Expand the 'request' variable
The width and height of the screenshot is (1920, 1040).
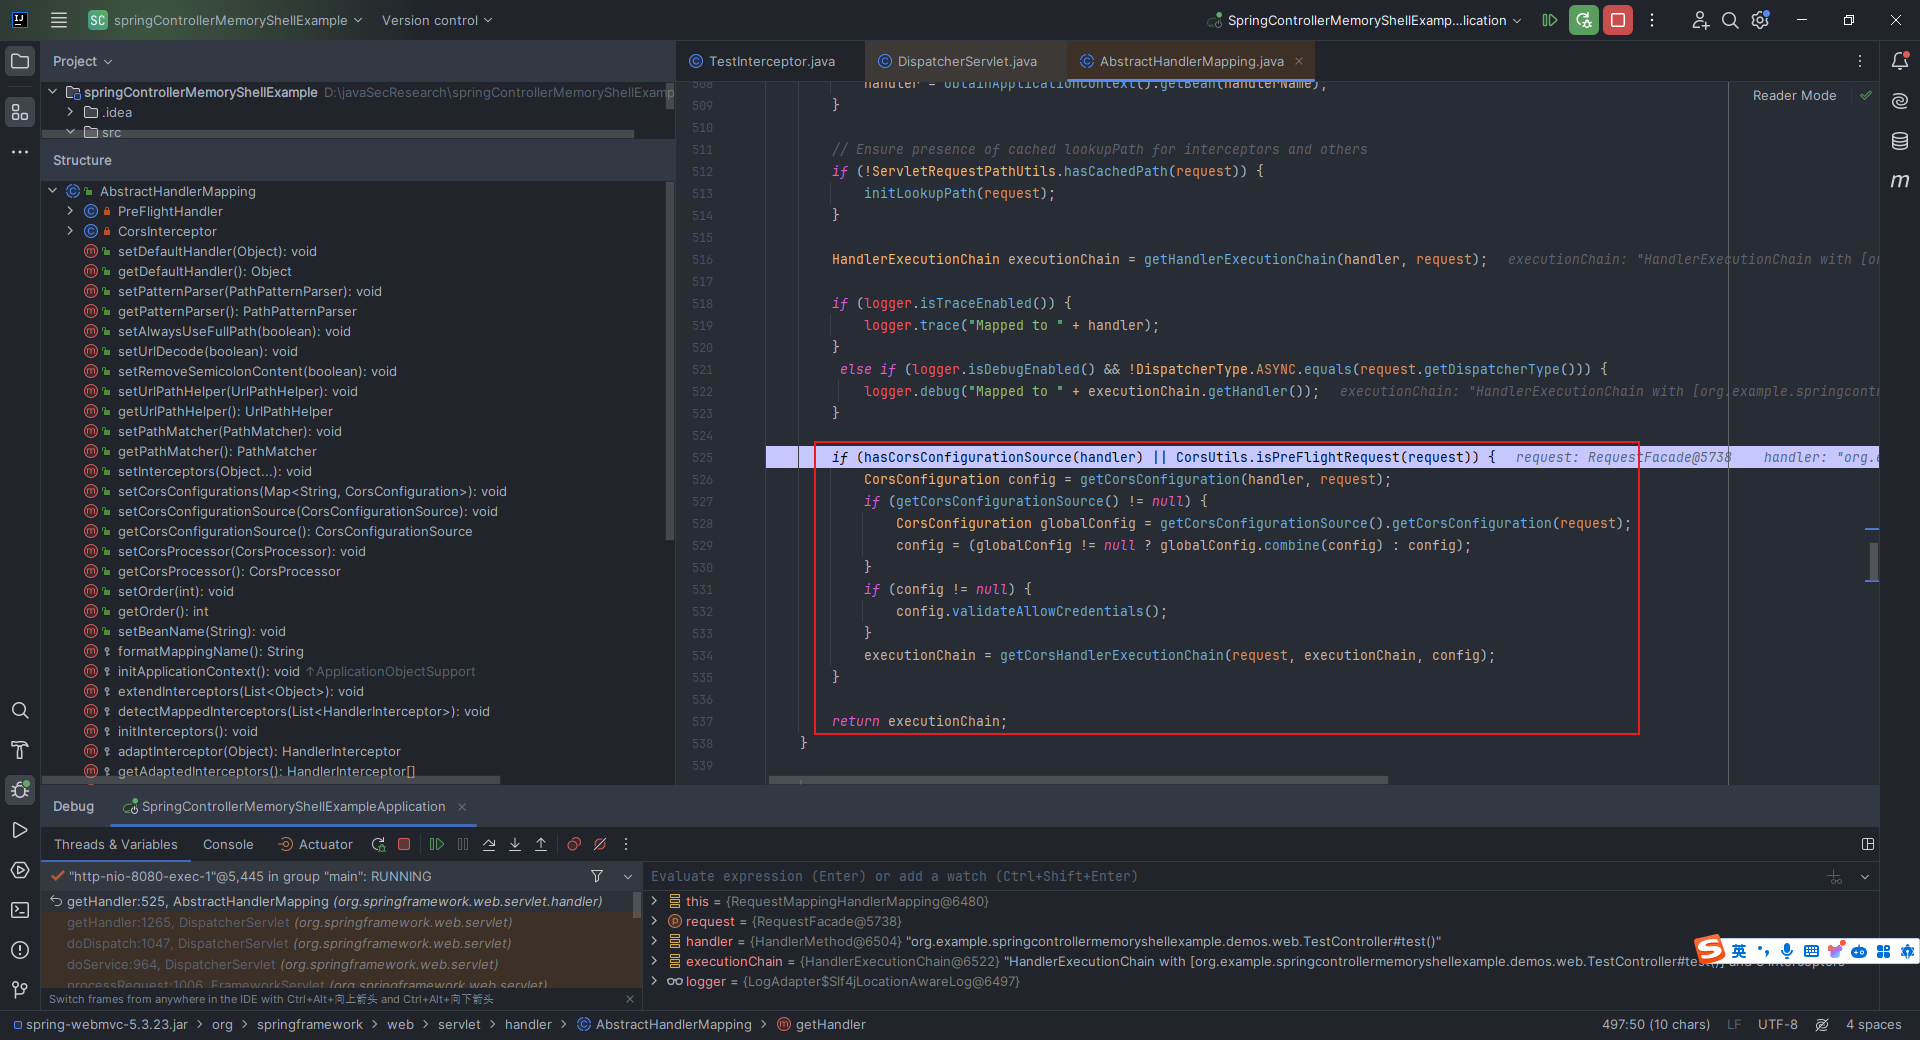(x=655, y=921)
